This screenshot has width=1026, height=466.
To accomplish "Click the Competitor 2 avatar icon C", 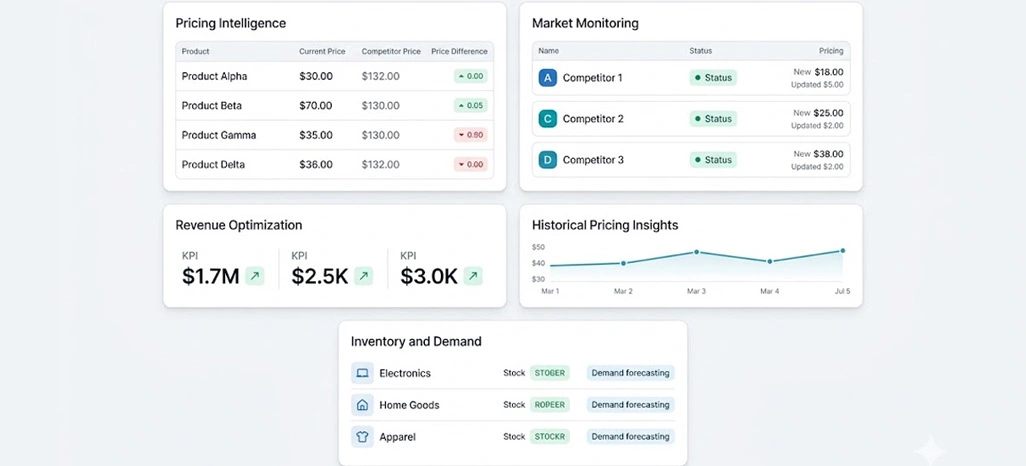I will tap(548, 119).
